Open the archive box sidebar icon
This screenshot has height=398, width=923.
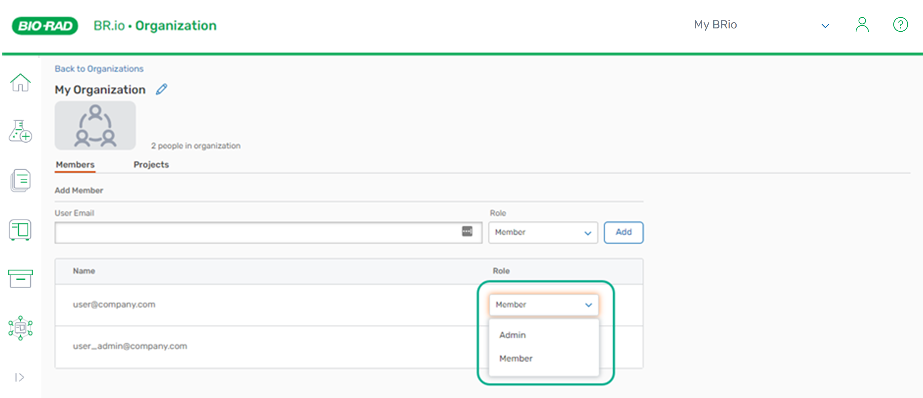click(21, 278)
